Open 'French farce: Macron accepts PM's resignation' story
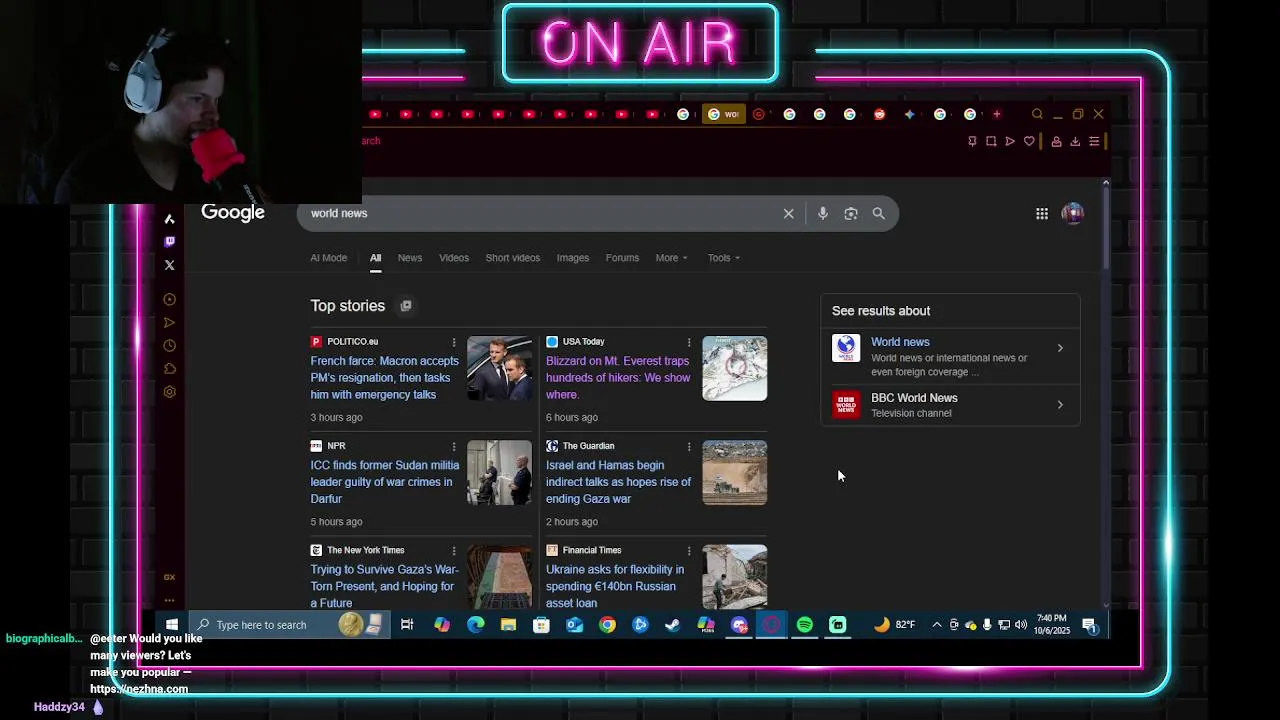Image resolution: width=1280 pixels, height=720 pixels. [385, 378]
